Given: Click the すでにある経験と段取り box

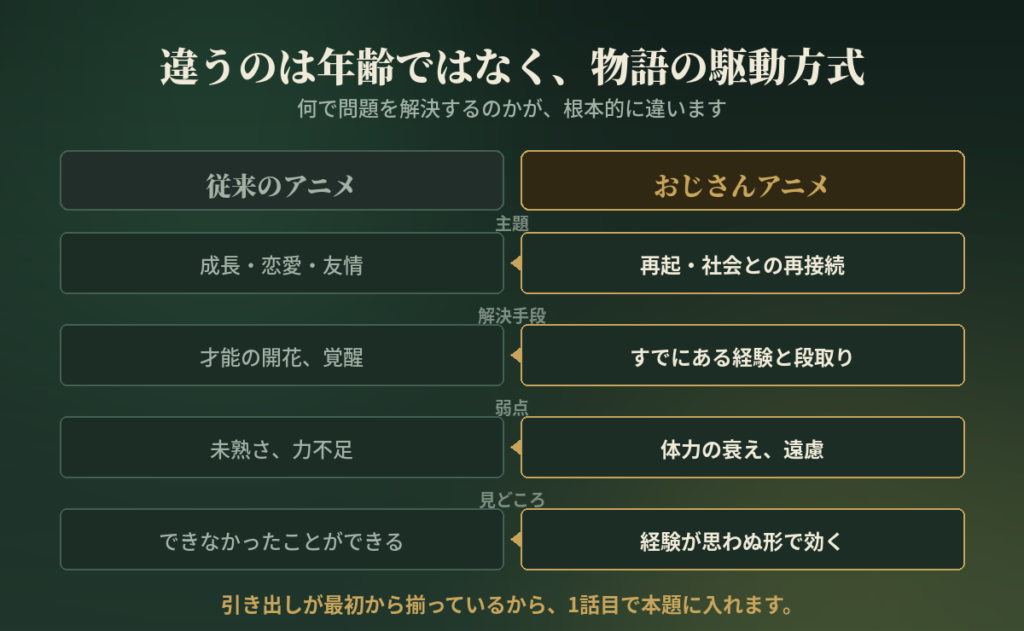Looking at the screenshot, I should [x=743, y=355].
